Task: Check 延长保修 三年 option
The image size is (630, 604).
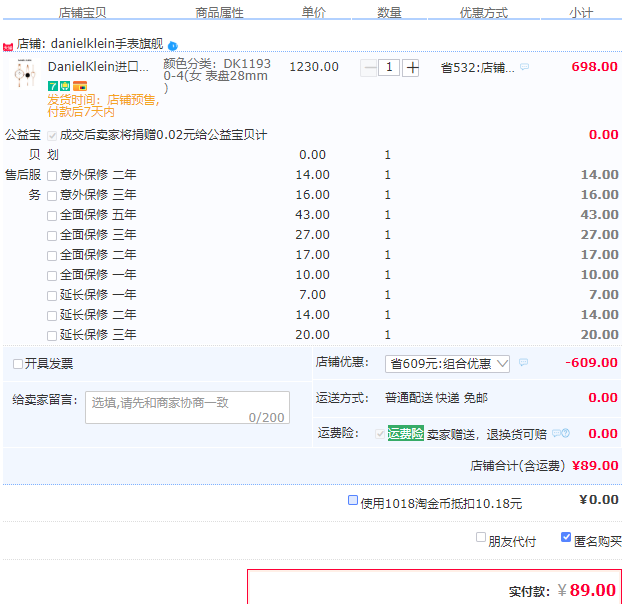Action: (52, 336)
